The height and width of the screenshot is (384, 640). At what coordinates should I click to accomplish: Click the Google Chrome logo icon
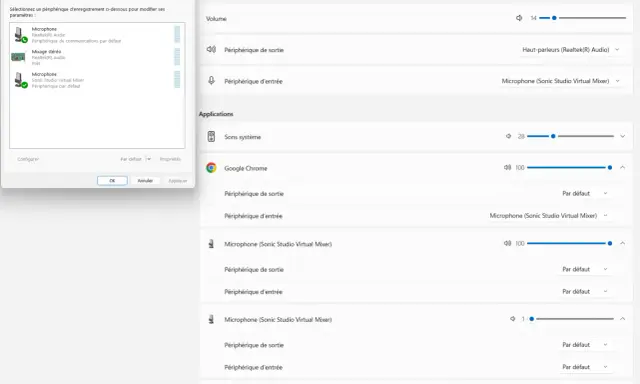tap(211, 168)
